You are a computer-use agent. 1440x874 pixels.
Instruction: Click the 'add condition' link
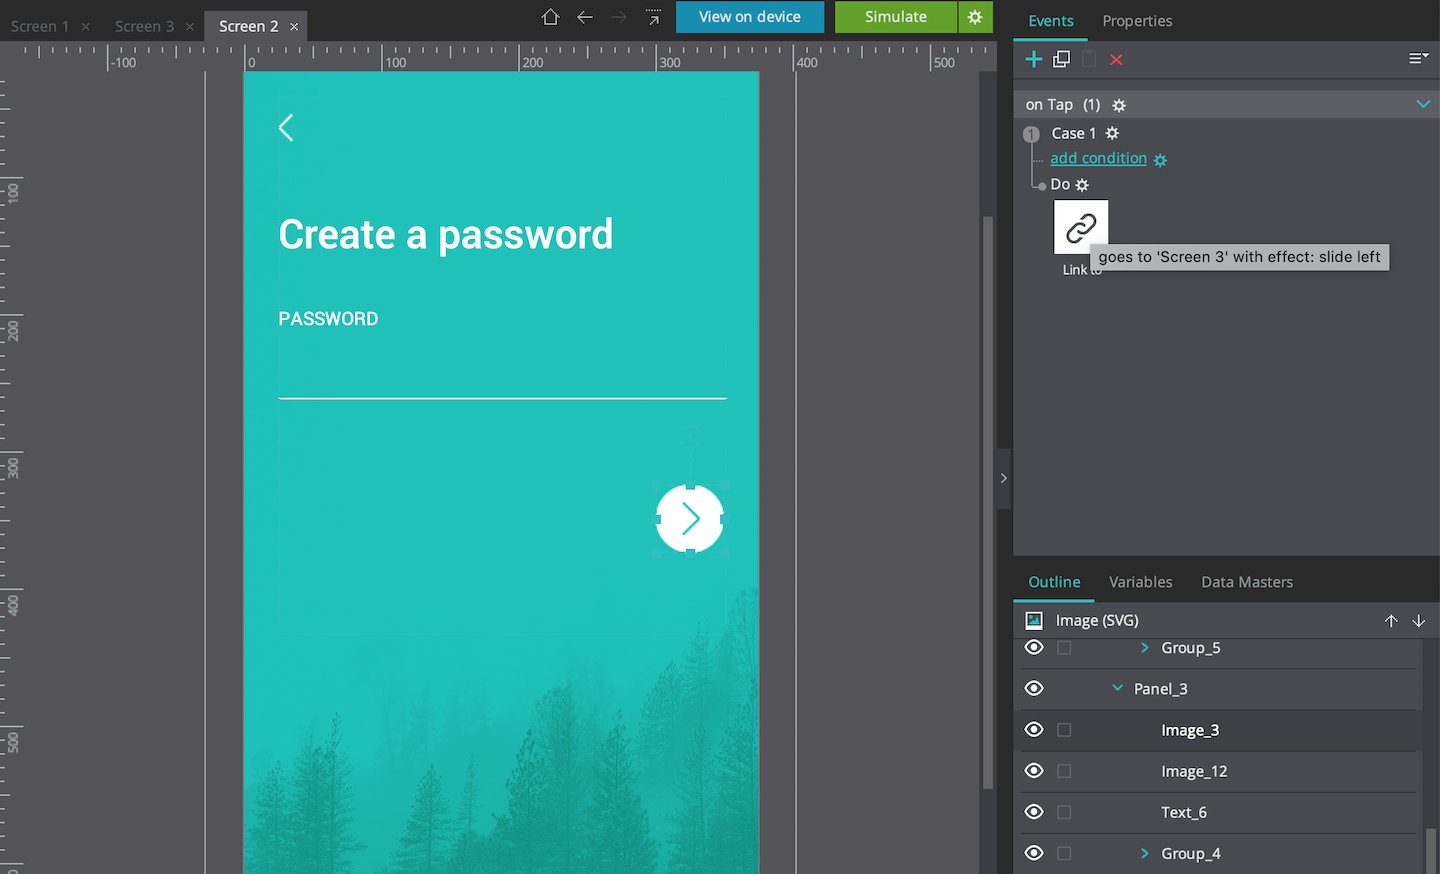[1098, 158]
